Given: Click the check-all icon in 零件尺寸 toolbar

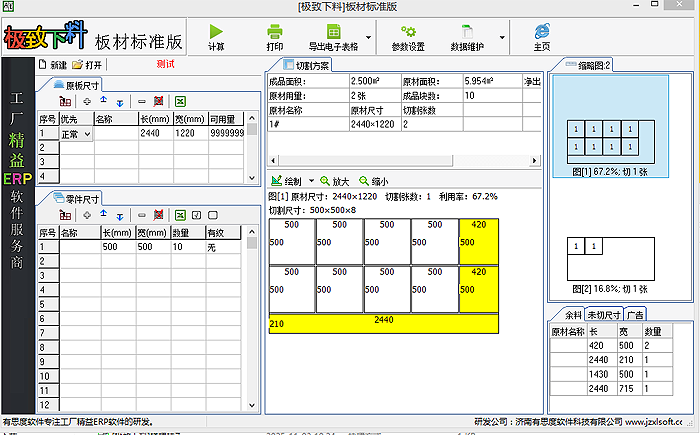Looking at the screenshot, I should point(196,215).
